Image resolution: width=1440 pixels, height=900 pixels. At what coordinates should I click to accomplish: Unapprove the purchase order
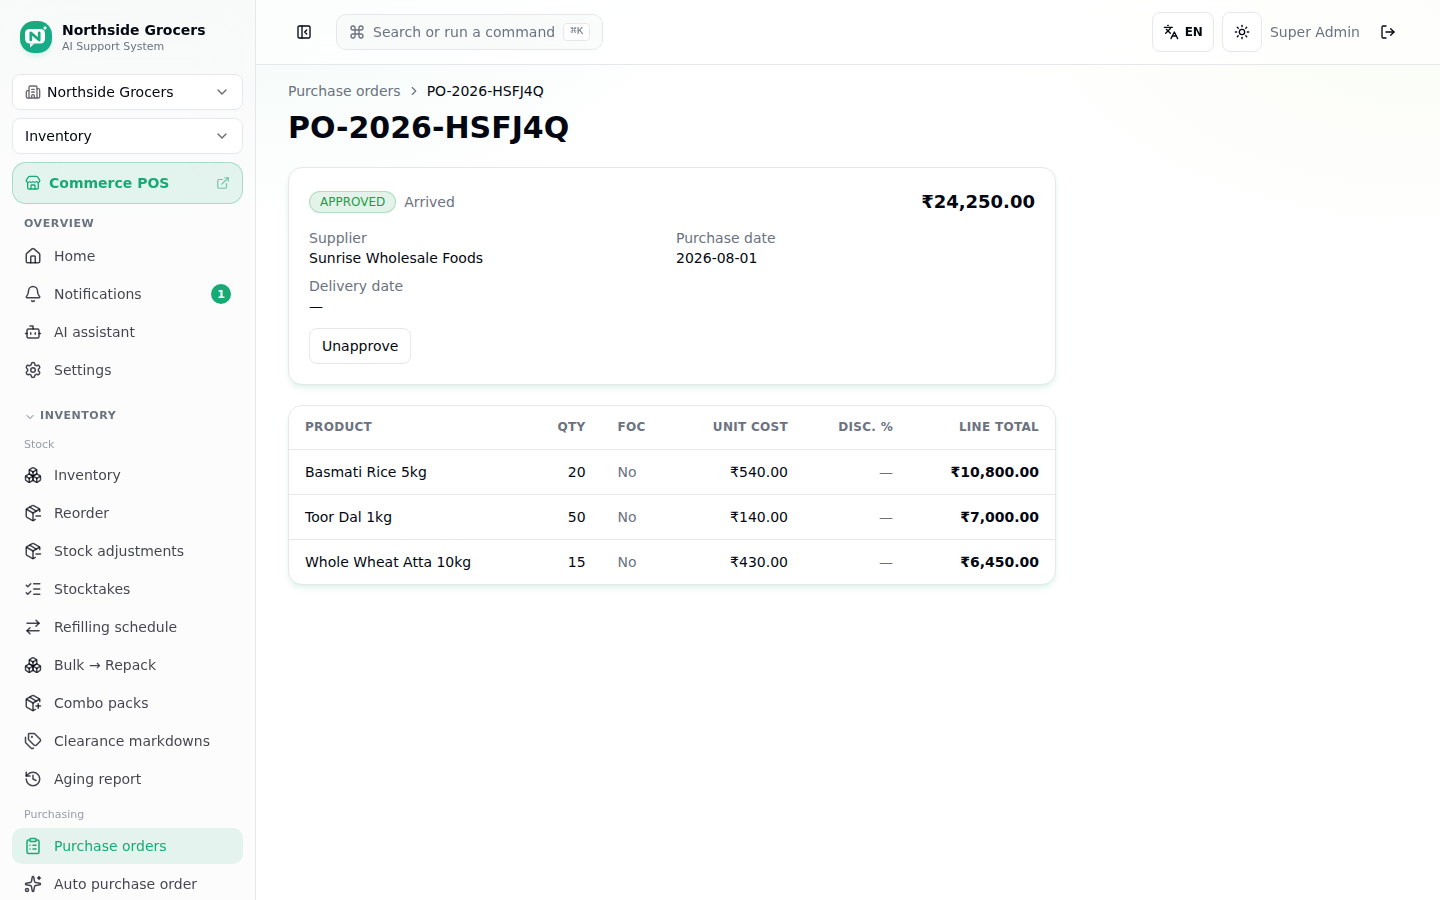360,346
